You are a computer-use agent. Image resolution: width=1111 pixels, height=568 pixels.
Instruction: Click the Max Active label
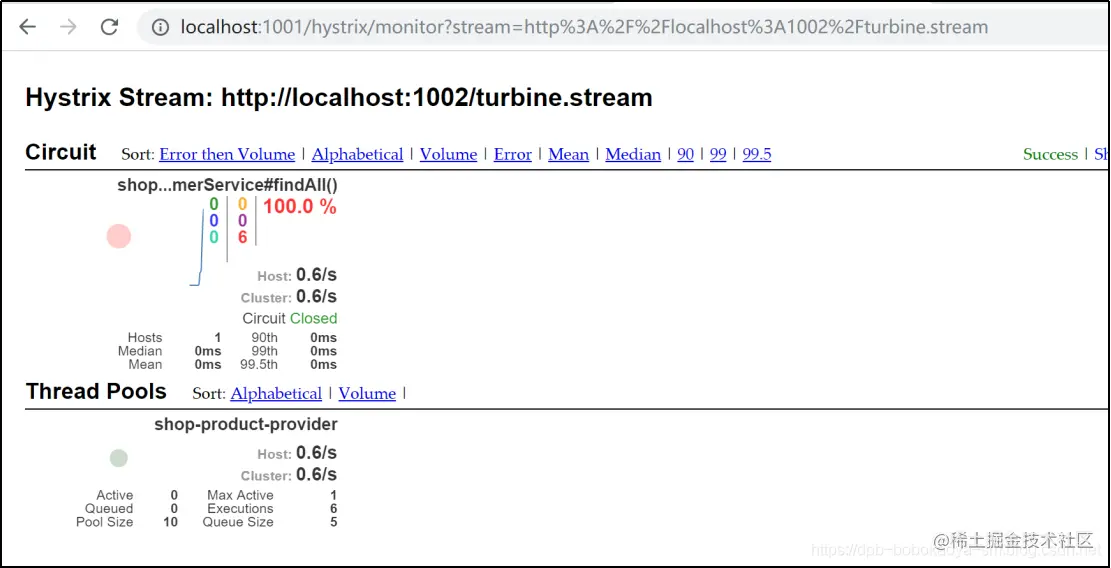240,495
